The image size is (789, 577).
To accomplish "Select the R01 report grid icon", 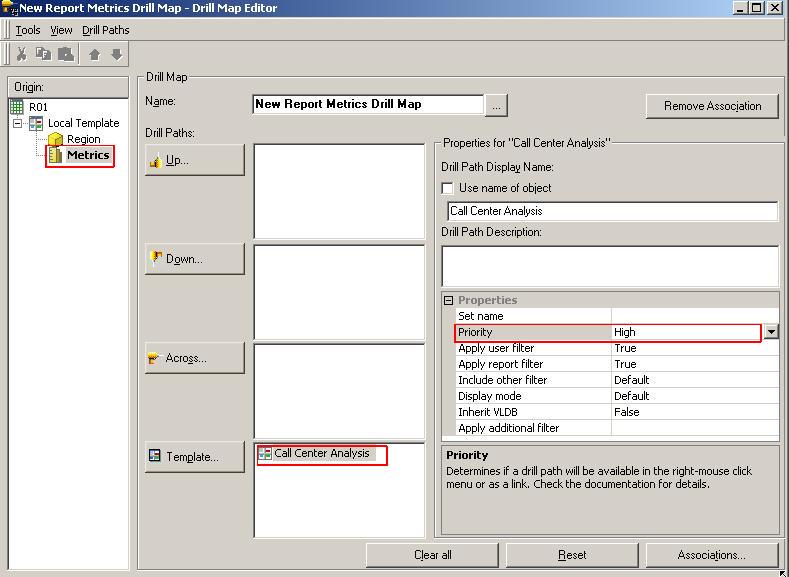I will pos(17,107).
